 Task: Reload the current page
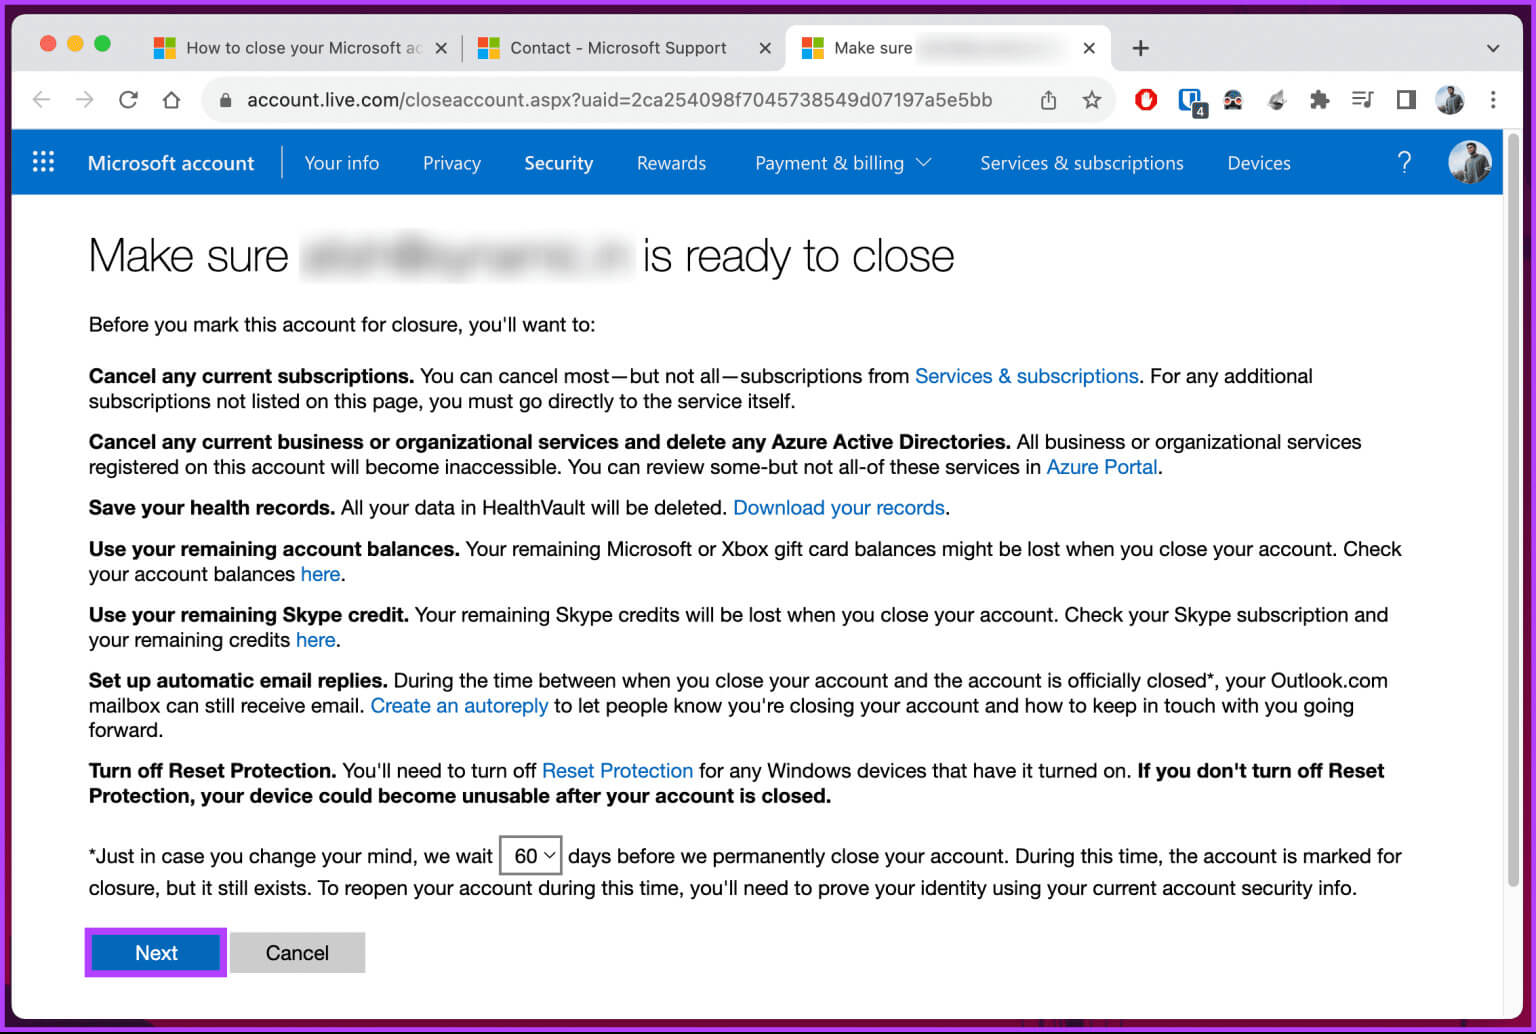pyautogui.click(x=128, y=100)
